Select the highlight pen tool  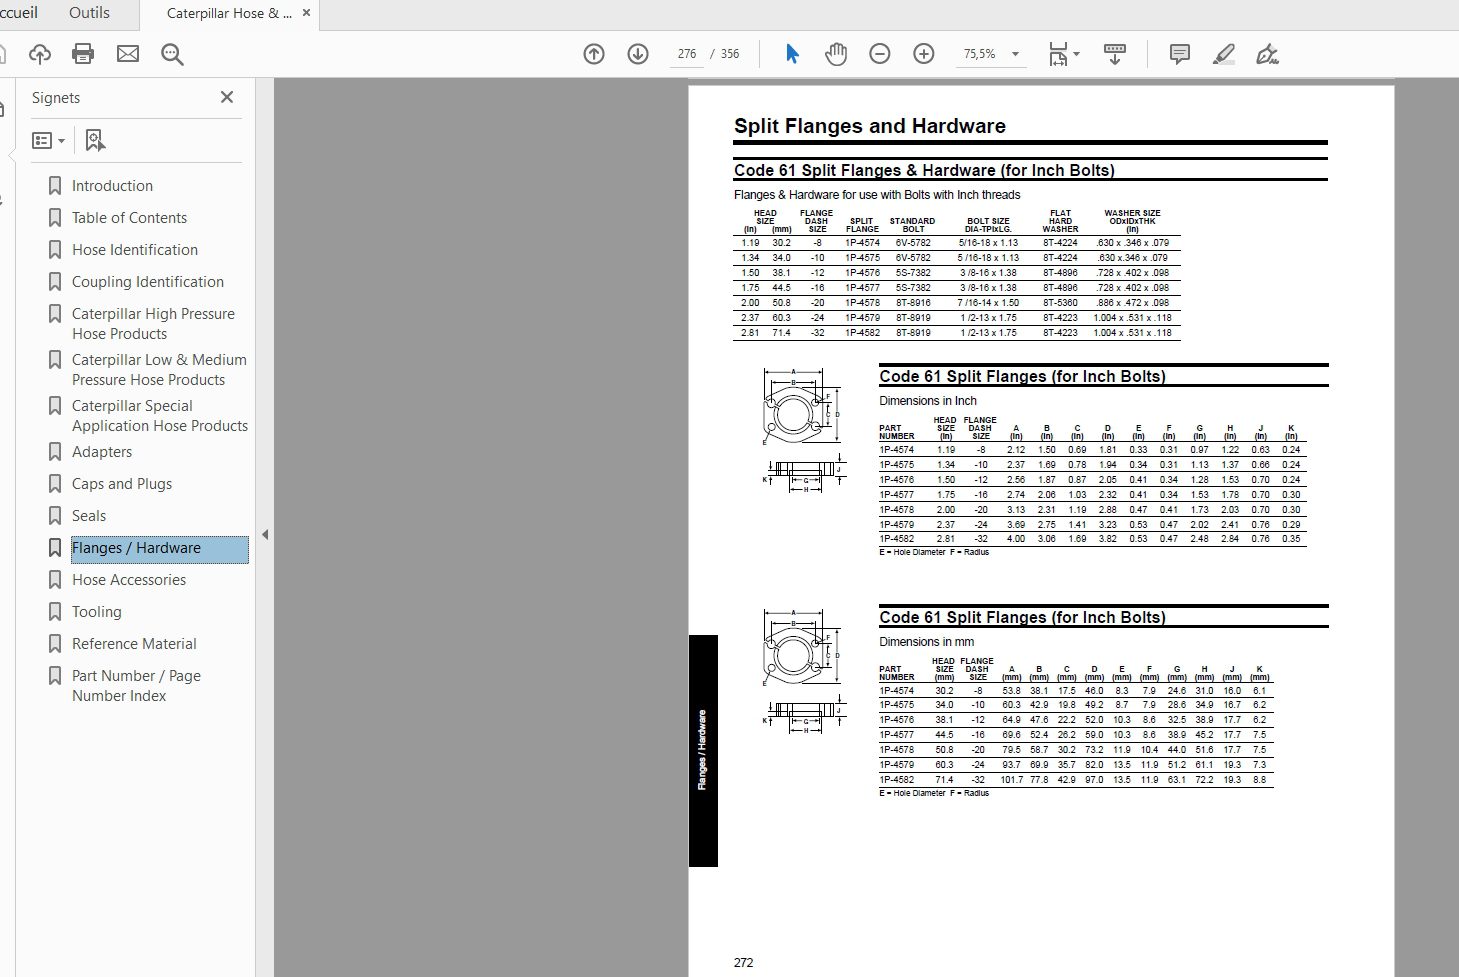click(1224, 54)
